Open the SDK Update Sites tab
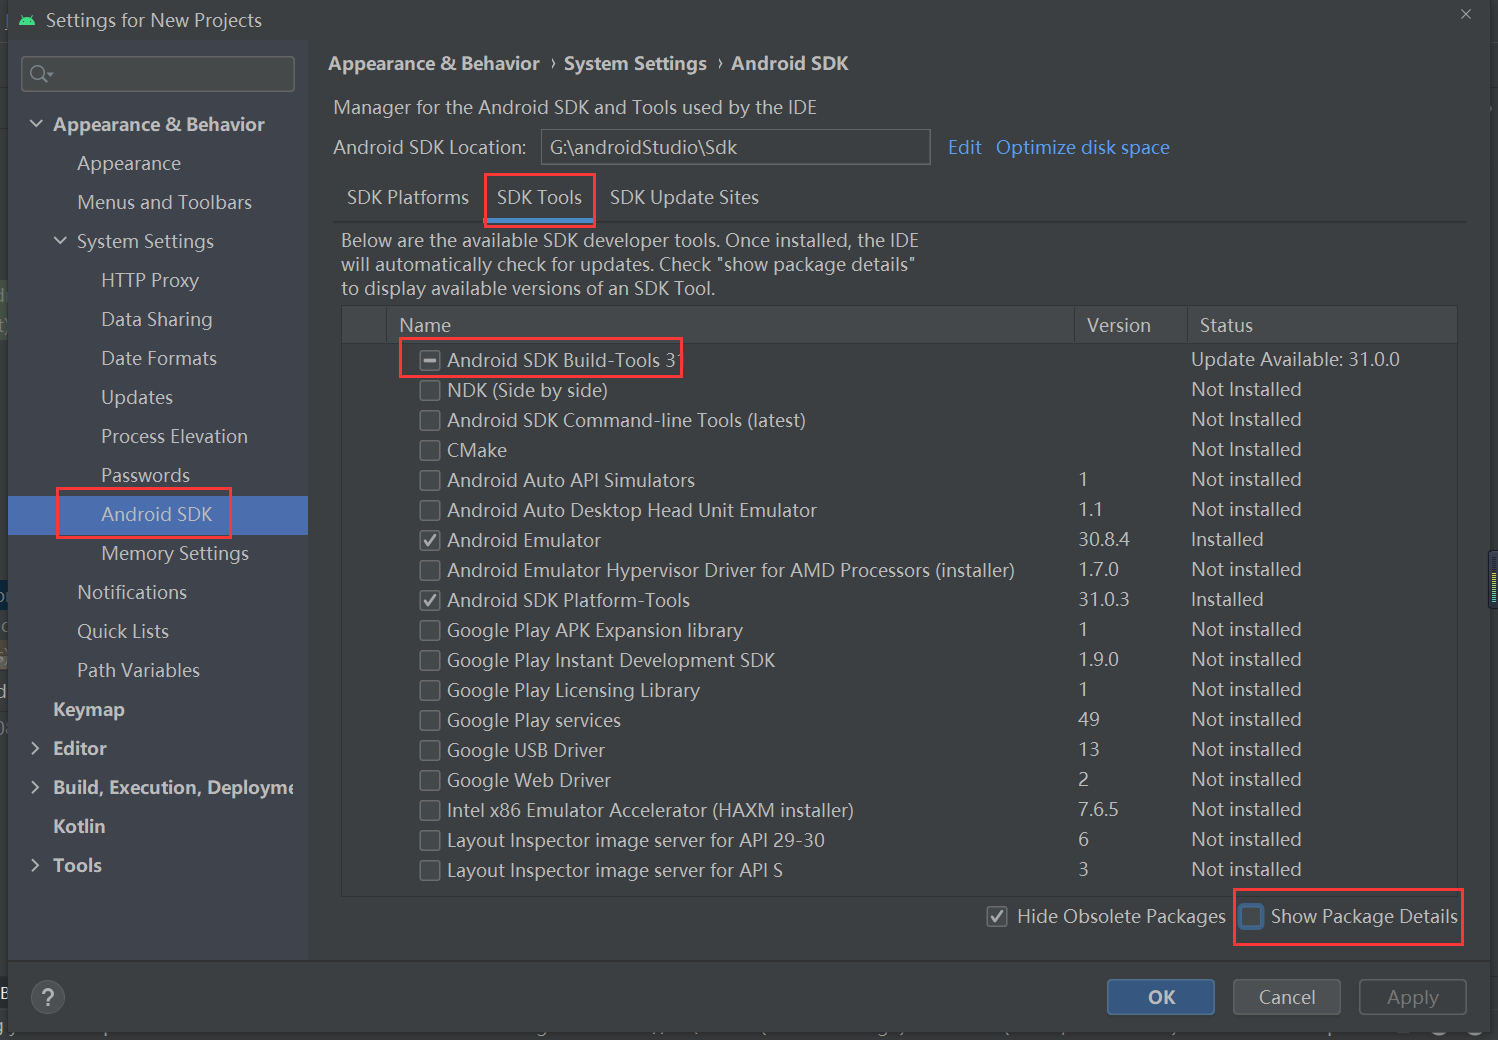 point(683,197)
